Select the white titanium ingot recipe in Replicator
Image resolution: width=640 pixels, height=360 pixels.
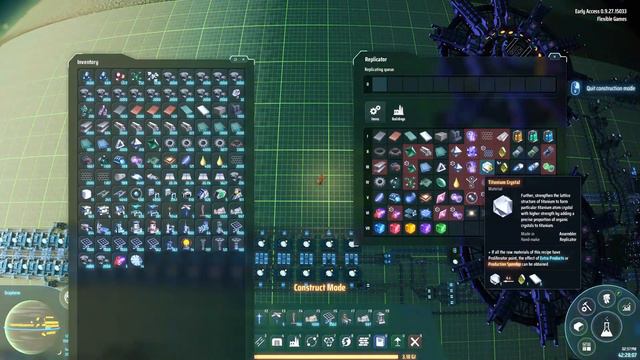pos(426,136)
